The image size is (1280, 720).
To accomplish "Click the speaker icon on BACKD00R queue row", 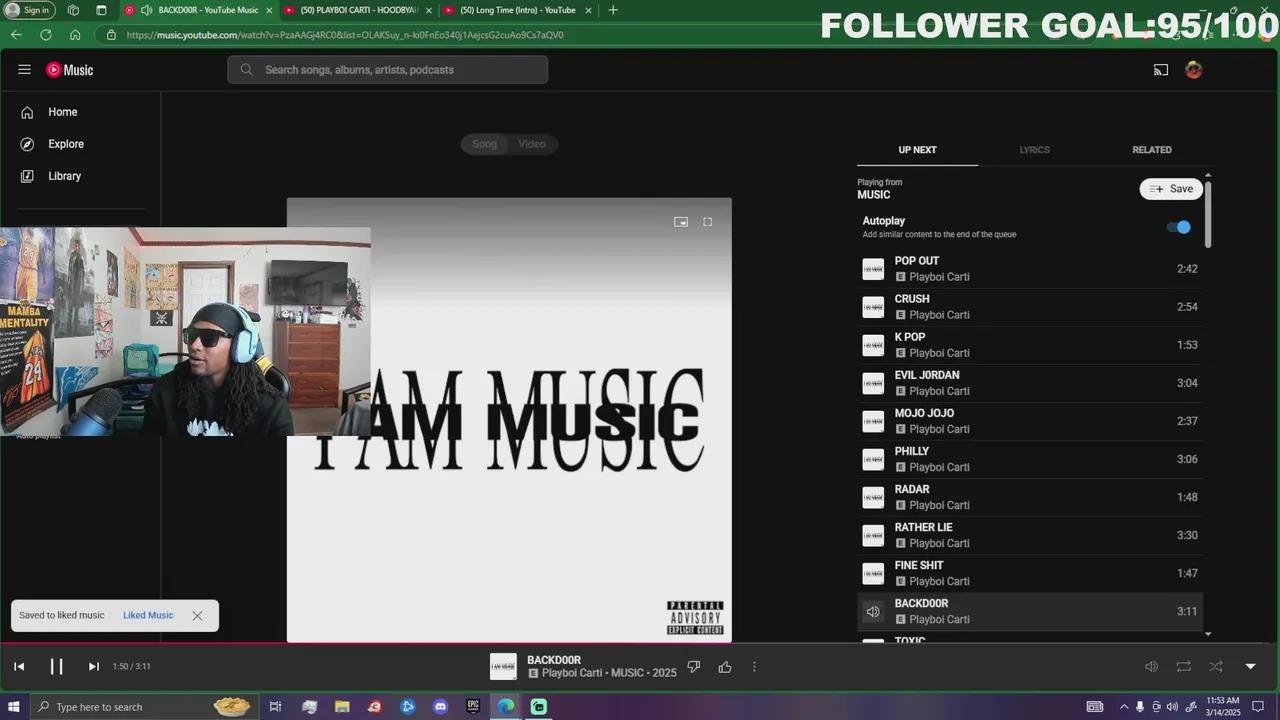I will coord(873,612).
